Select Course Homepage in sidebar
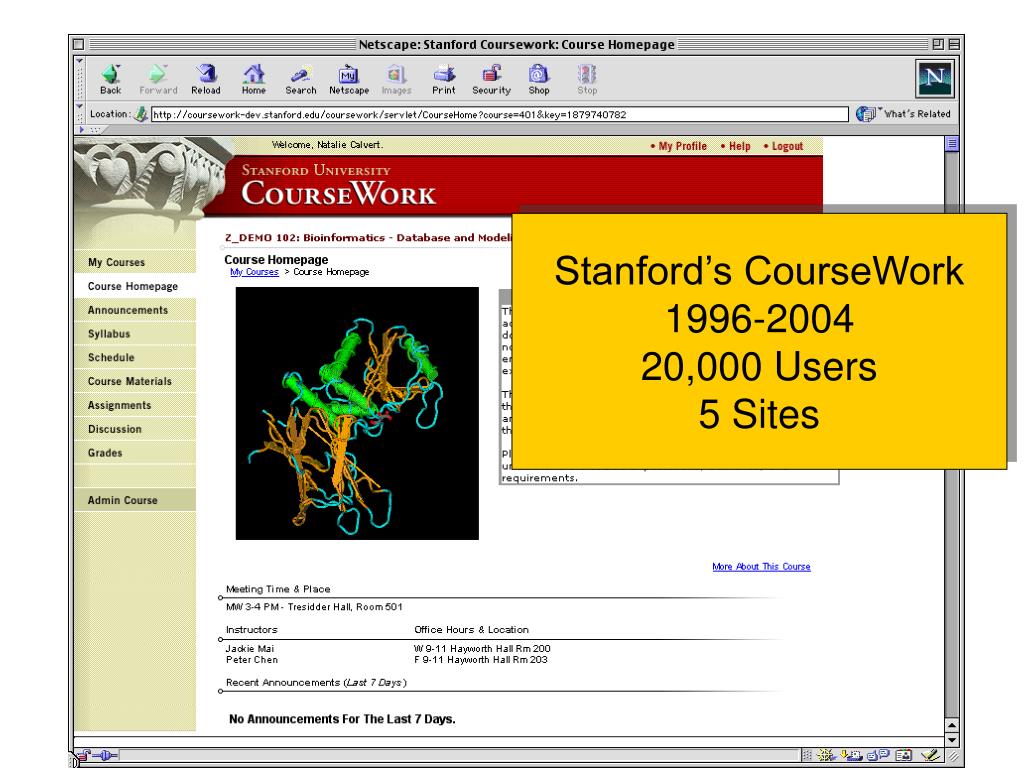 tap(135, 286)
